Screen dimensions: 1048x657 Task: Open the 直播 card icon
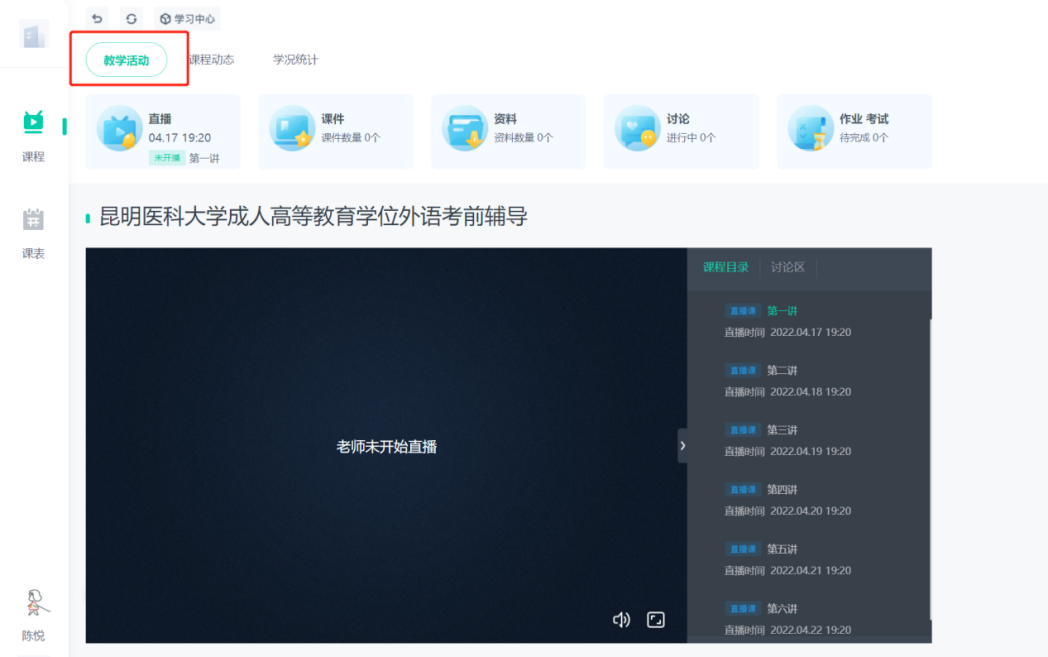120,128
